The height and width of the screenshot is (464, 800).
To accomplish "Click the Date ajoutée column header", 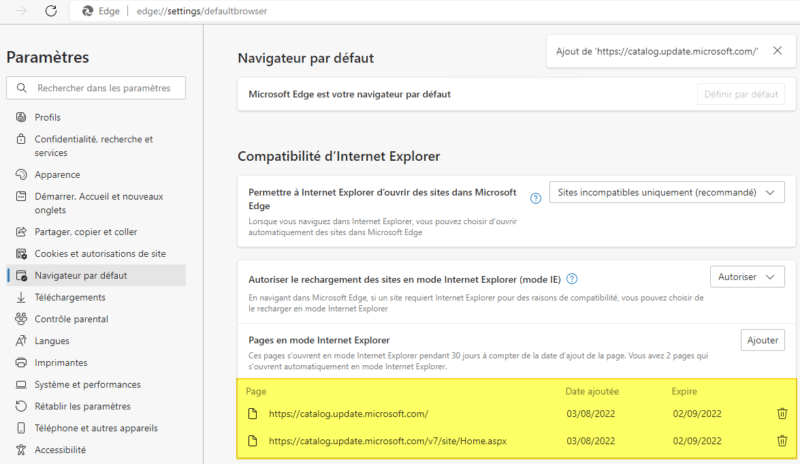I will coord(592,392).
